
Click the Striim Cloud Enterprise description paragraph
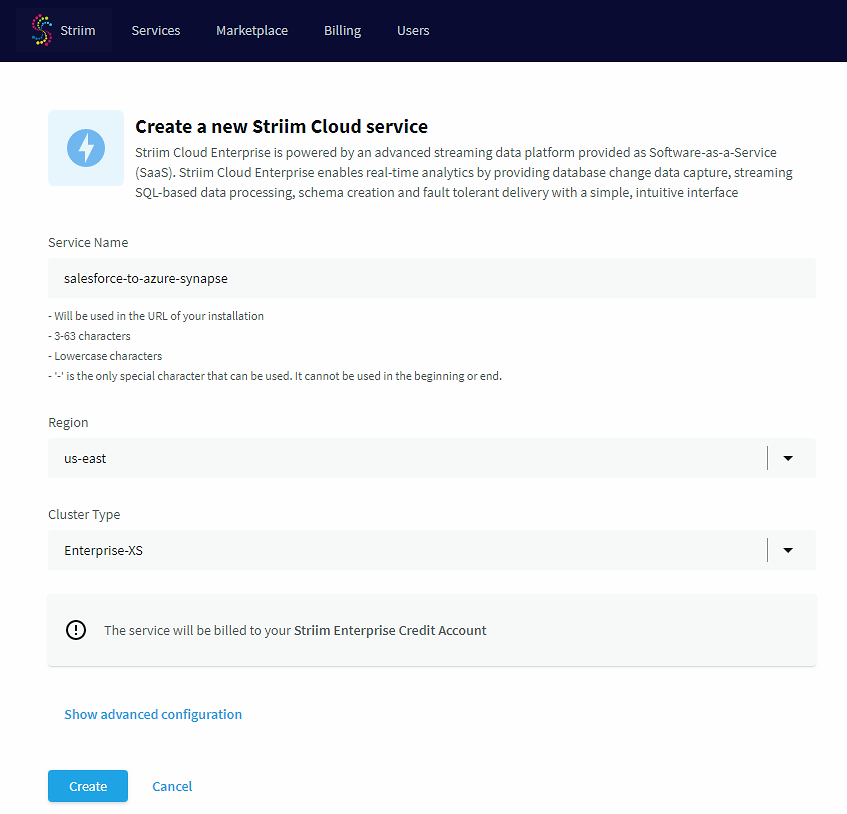pos(463,172)
